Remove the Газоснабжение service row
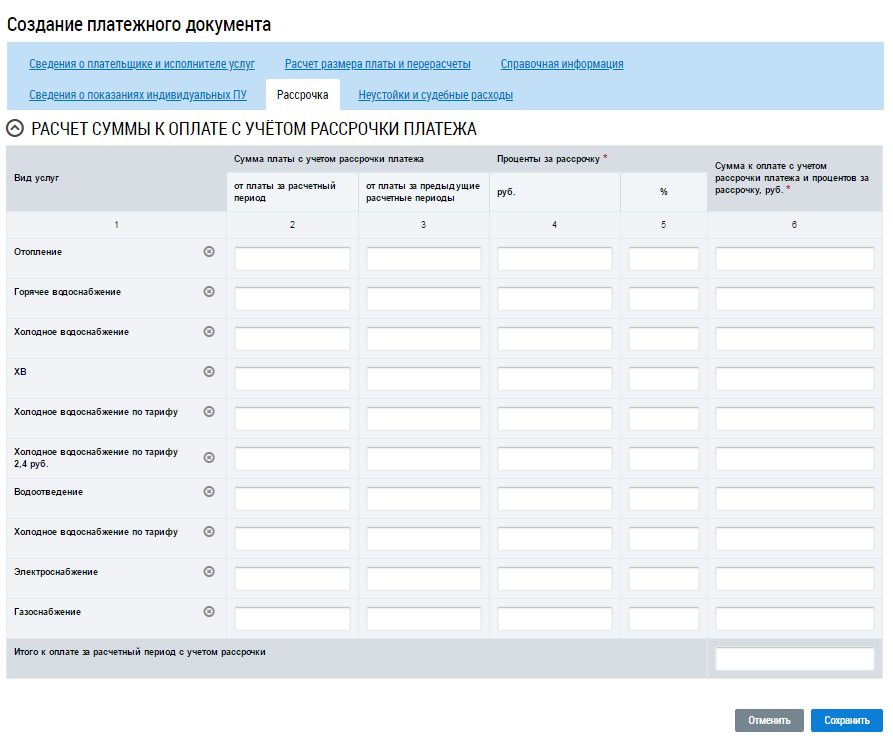This screenshot has height=744, width=893. coord(209,612)
